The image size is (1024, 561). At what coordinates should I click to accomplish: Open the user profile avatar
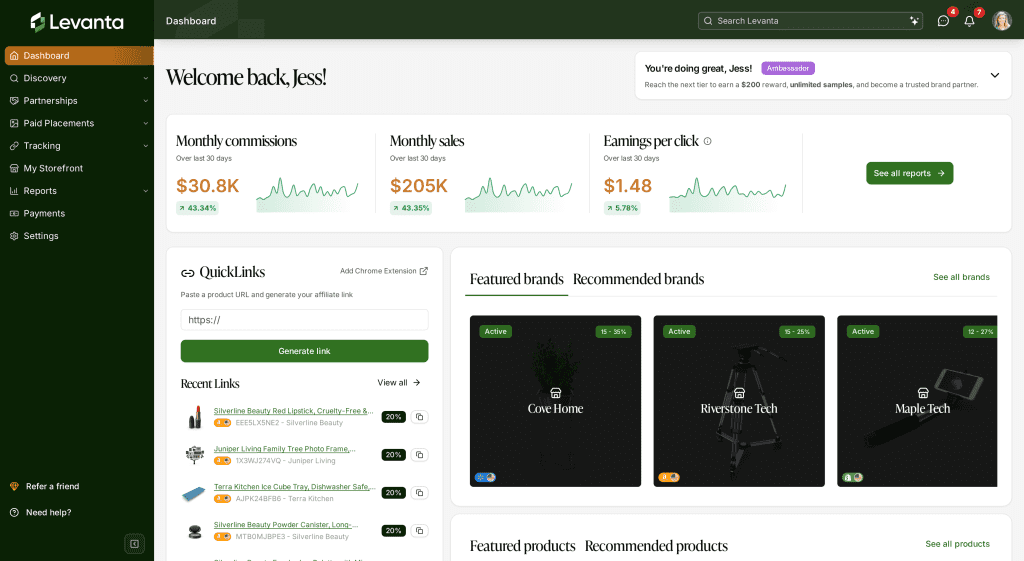[x=1002, y=21]
